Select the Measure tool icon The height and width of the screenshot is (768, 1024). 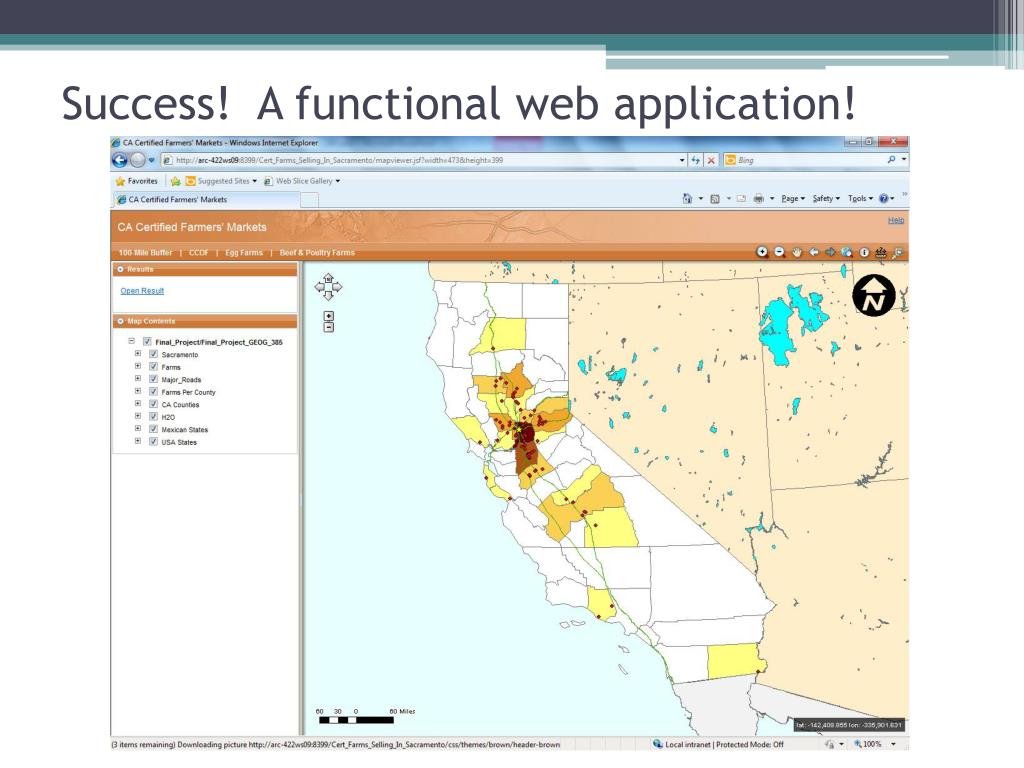(881, 252)
